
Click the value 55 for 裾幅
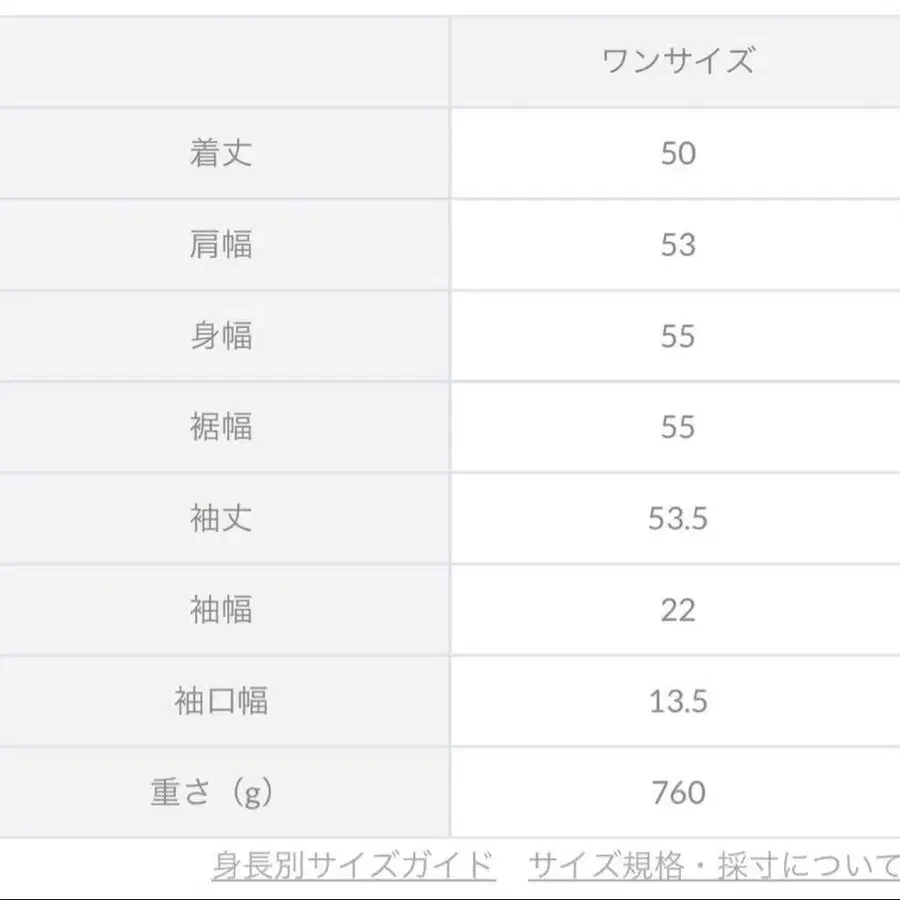[x=675, y=427]
